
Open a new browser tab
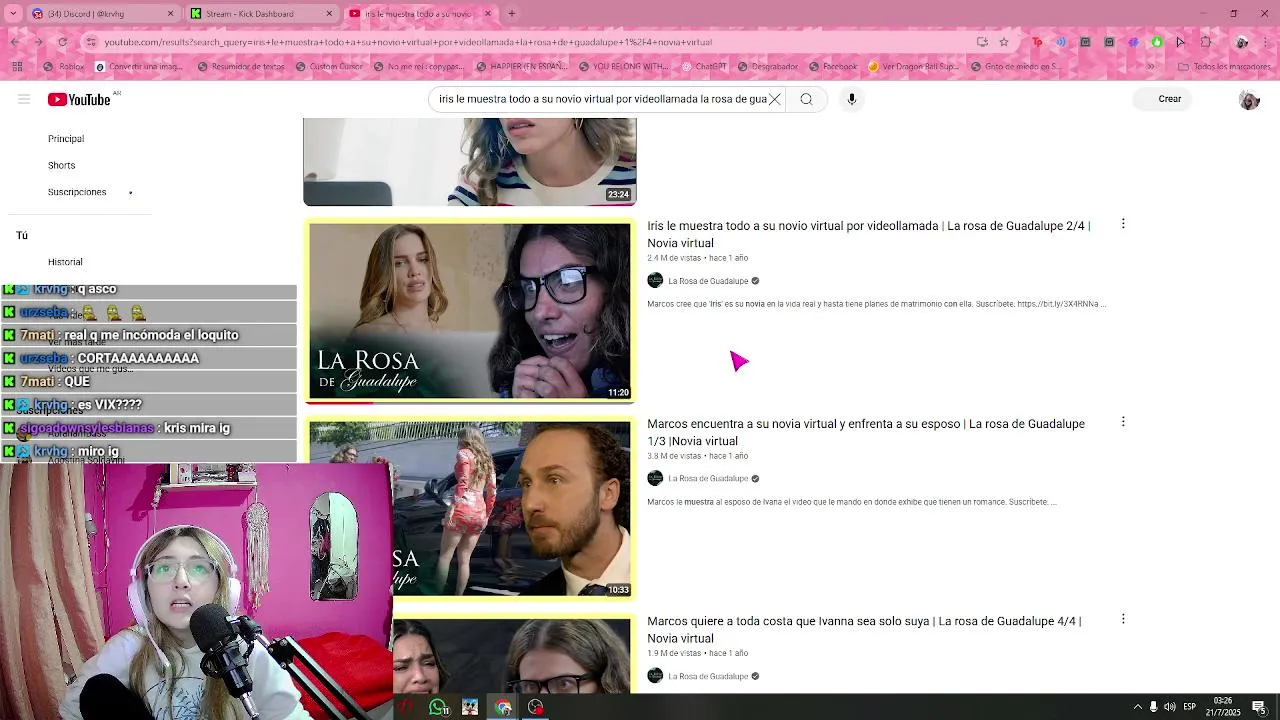click(511, 14)
